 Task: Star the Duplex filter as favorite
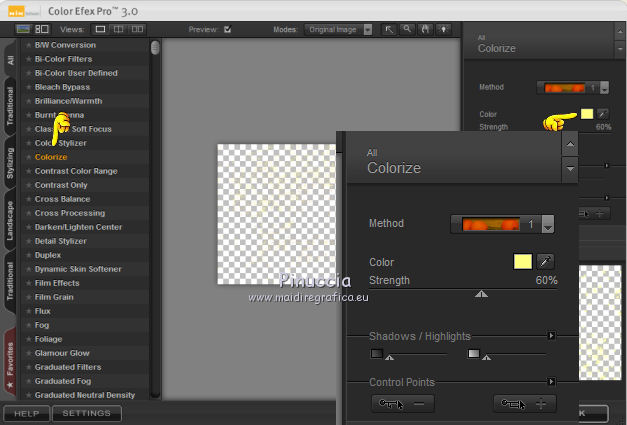pyautogui.click(x=28, y=255)
